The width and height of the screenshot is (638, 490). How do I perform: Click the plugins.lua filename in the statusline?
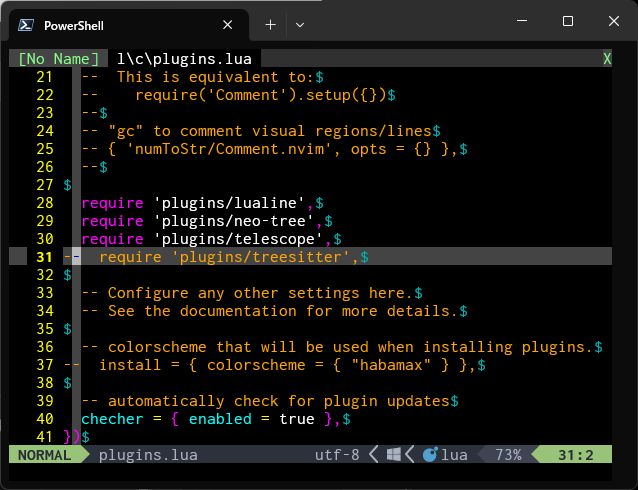point(148,455)
